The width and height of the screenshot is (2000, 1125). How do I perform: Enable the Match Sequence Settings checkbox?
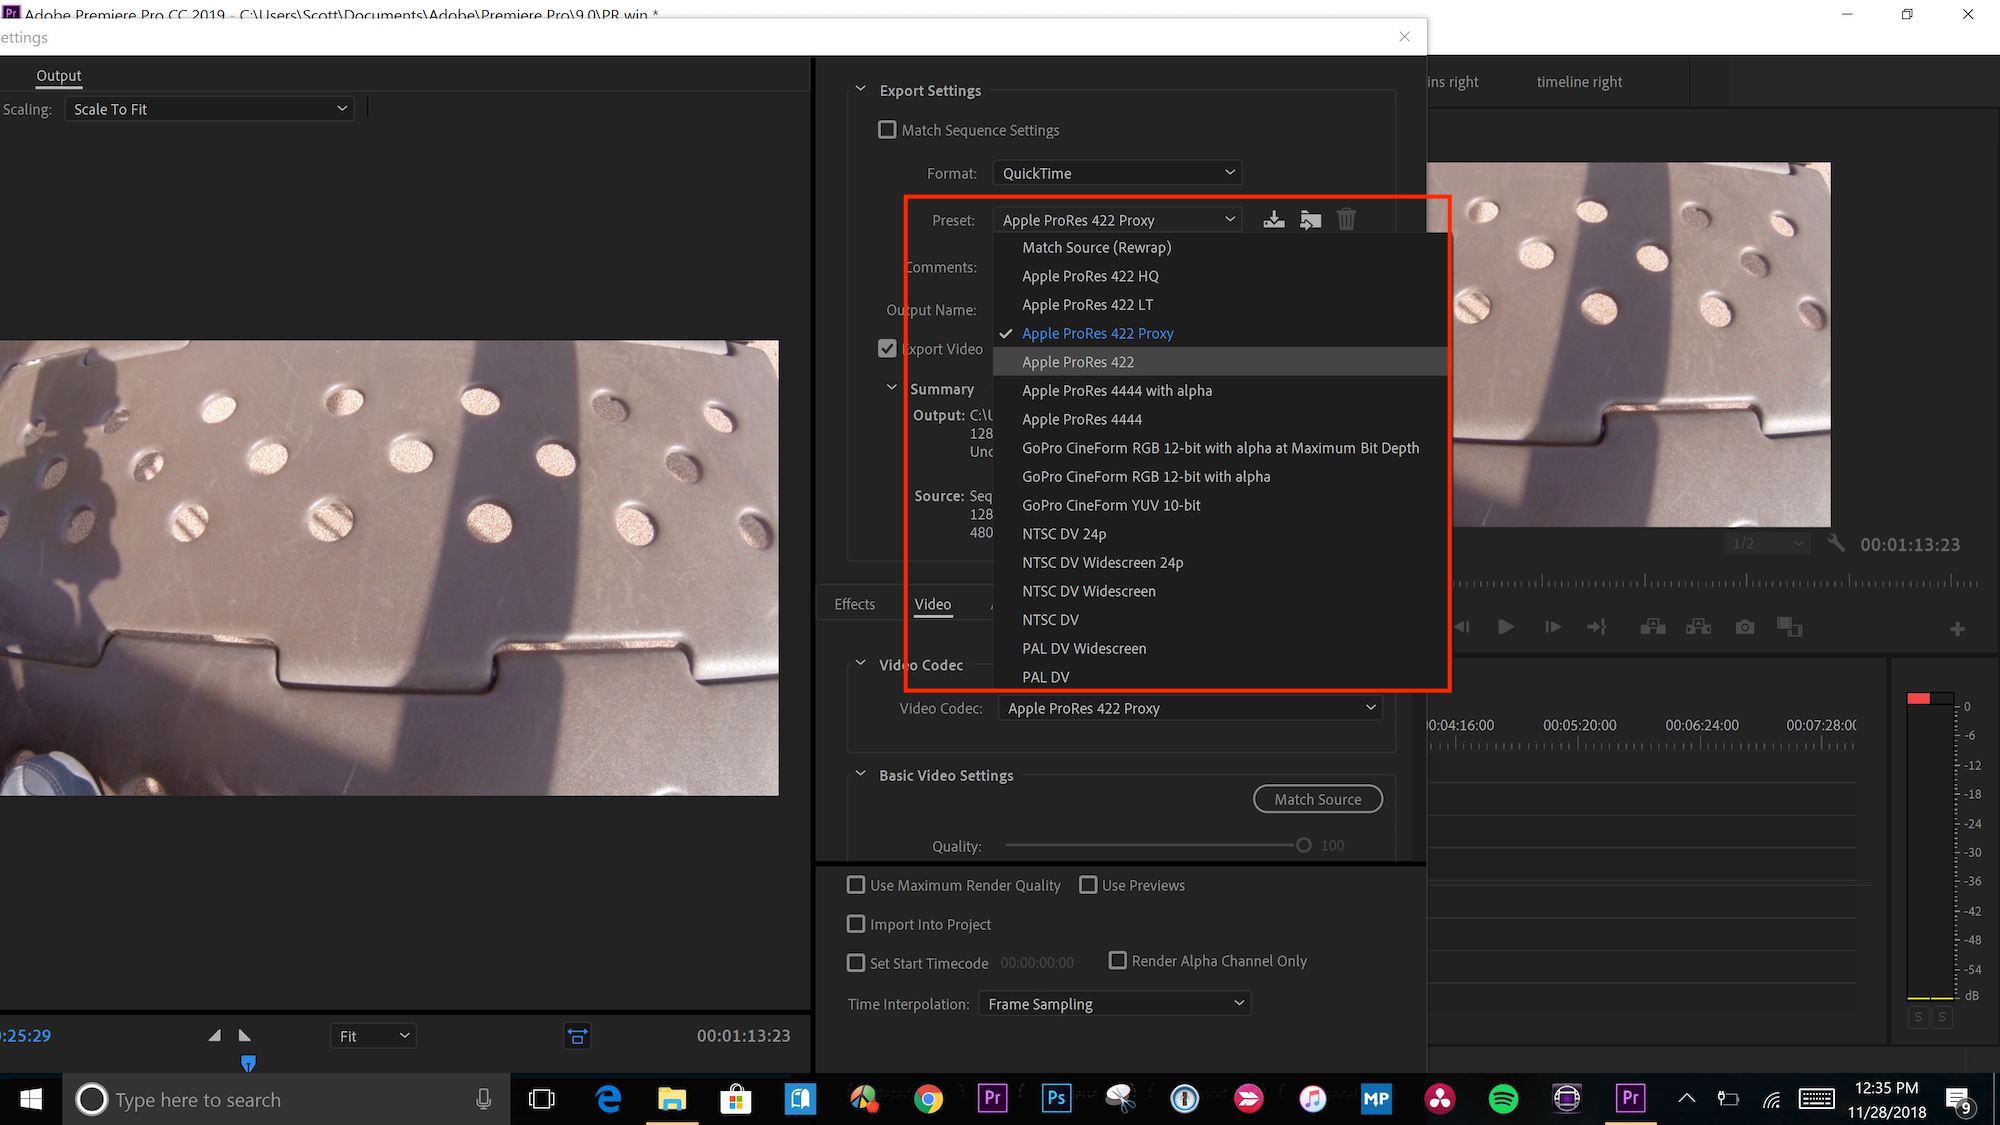point(886,129)
